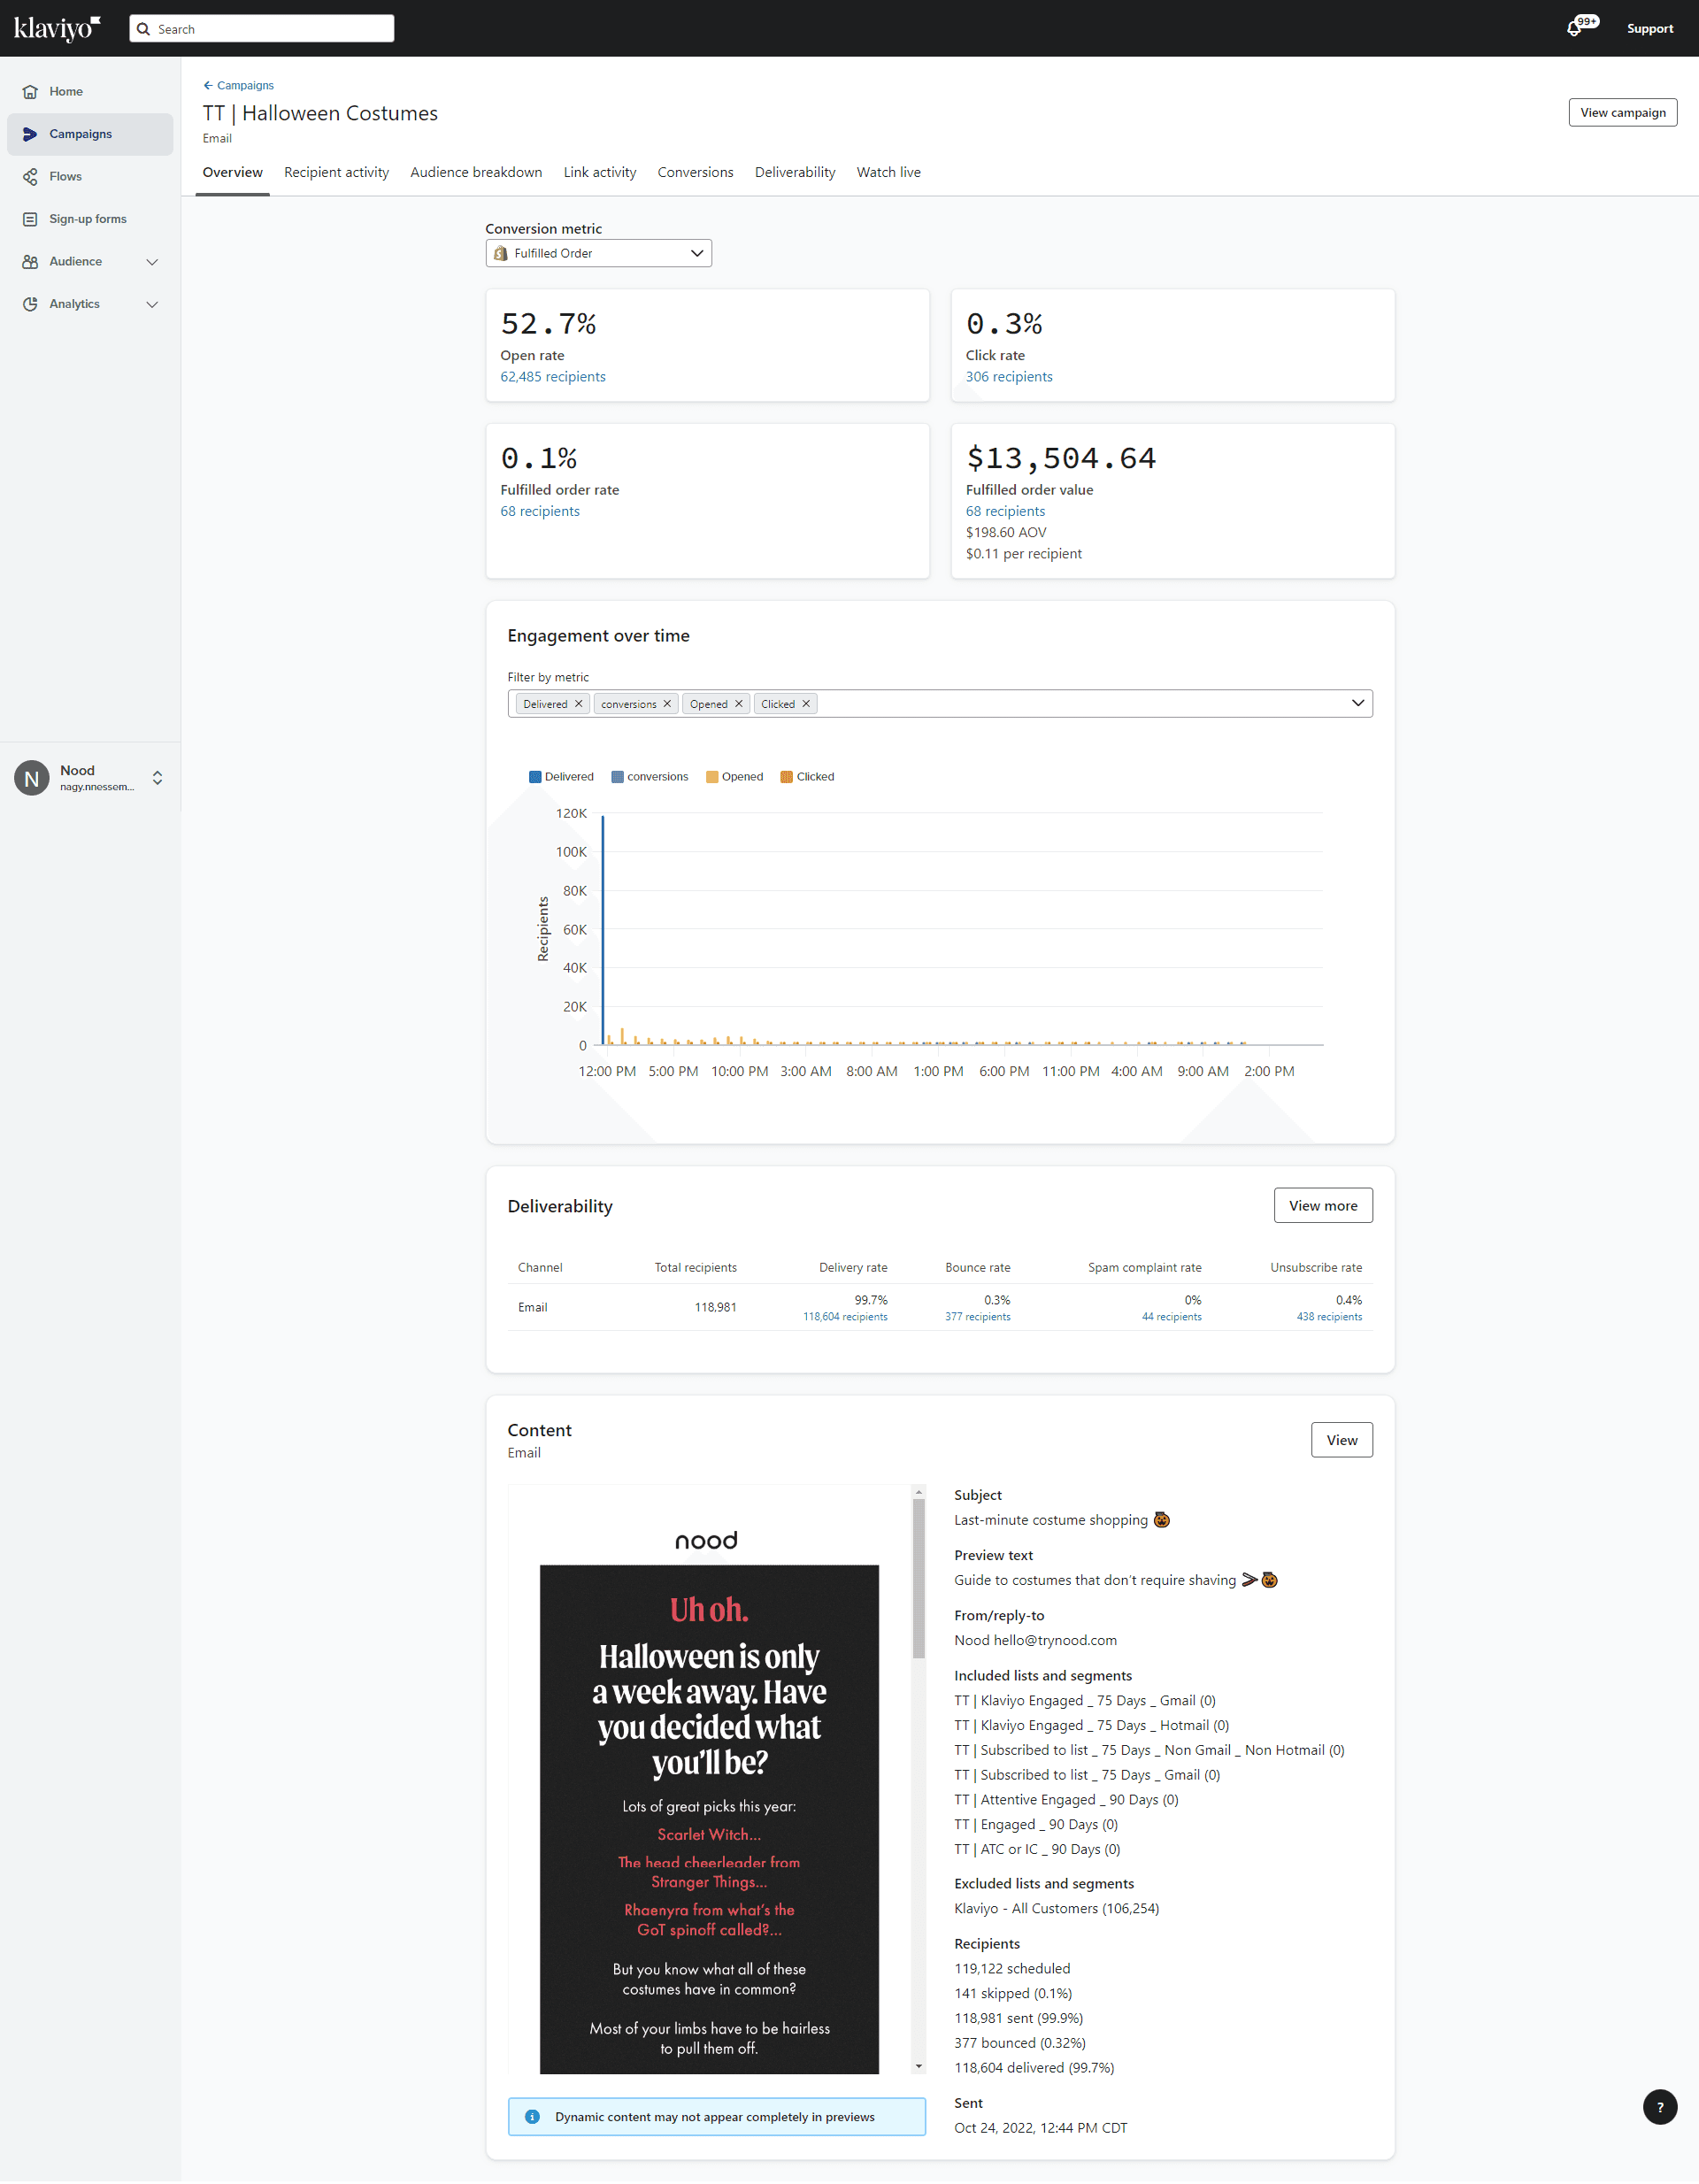Click the 306 recipients click rate link
Image resolution: width=1699 pixels, height=2184 pixels.
[1009, 377]
